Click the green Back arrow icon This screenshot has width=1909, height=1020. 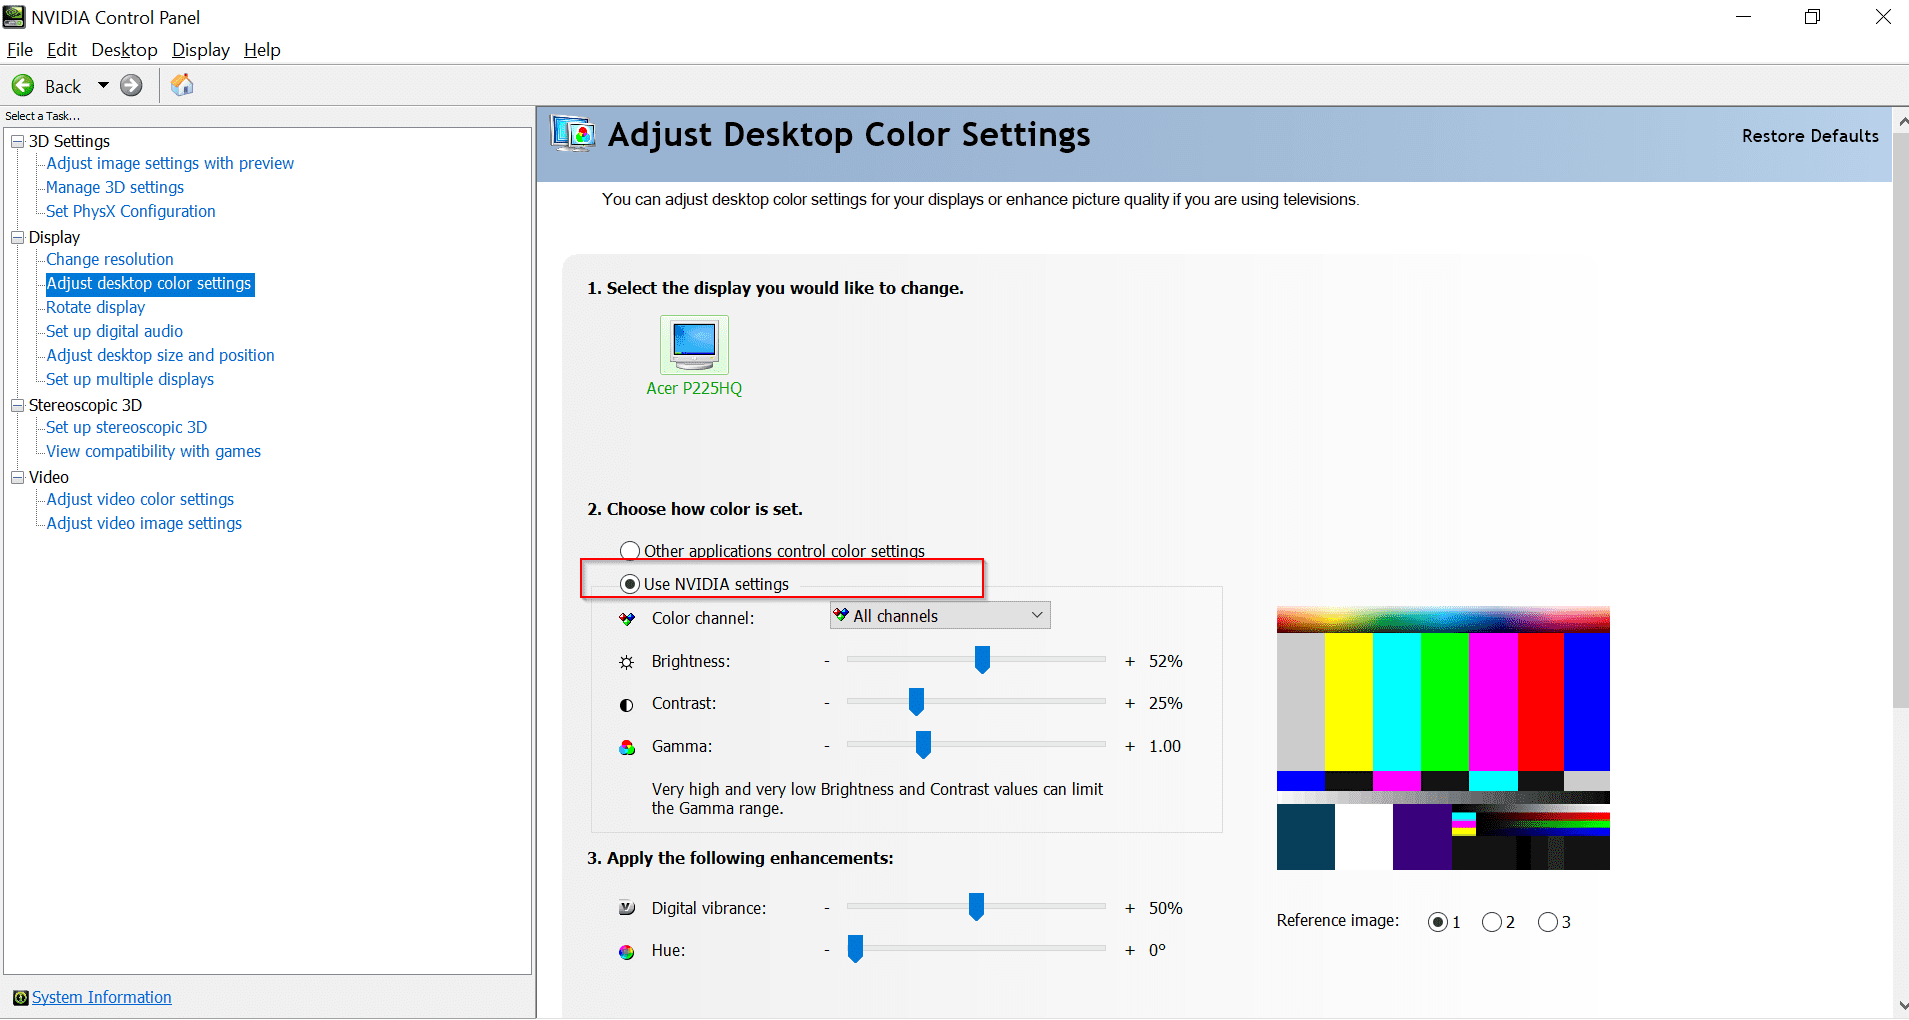coord(23,86)
